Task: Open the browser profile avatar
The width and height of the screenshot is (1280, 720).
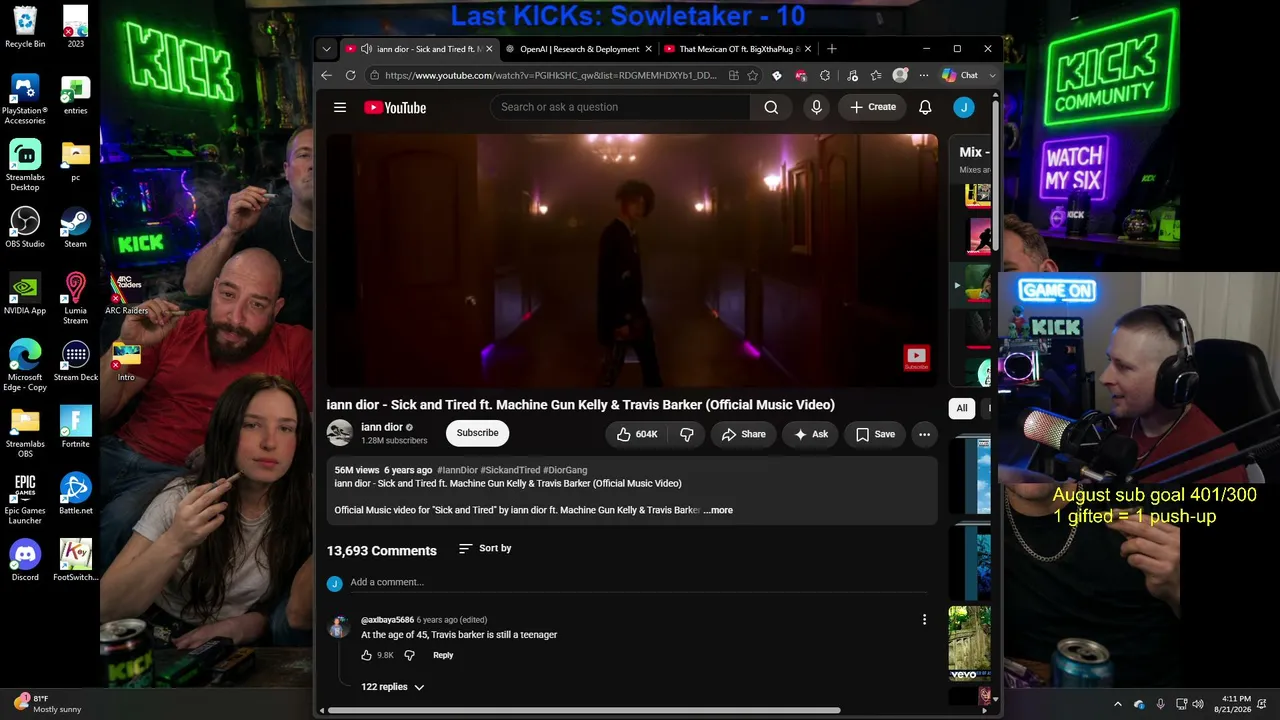Action: pos(900,75)
